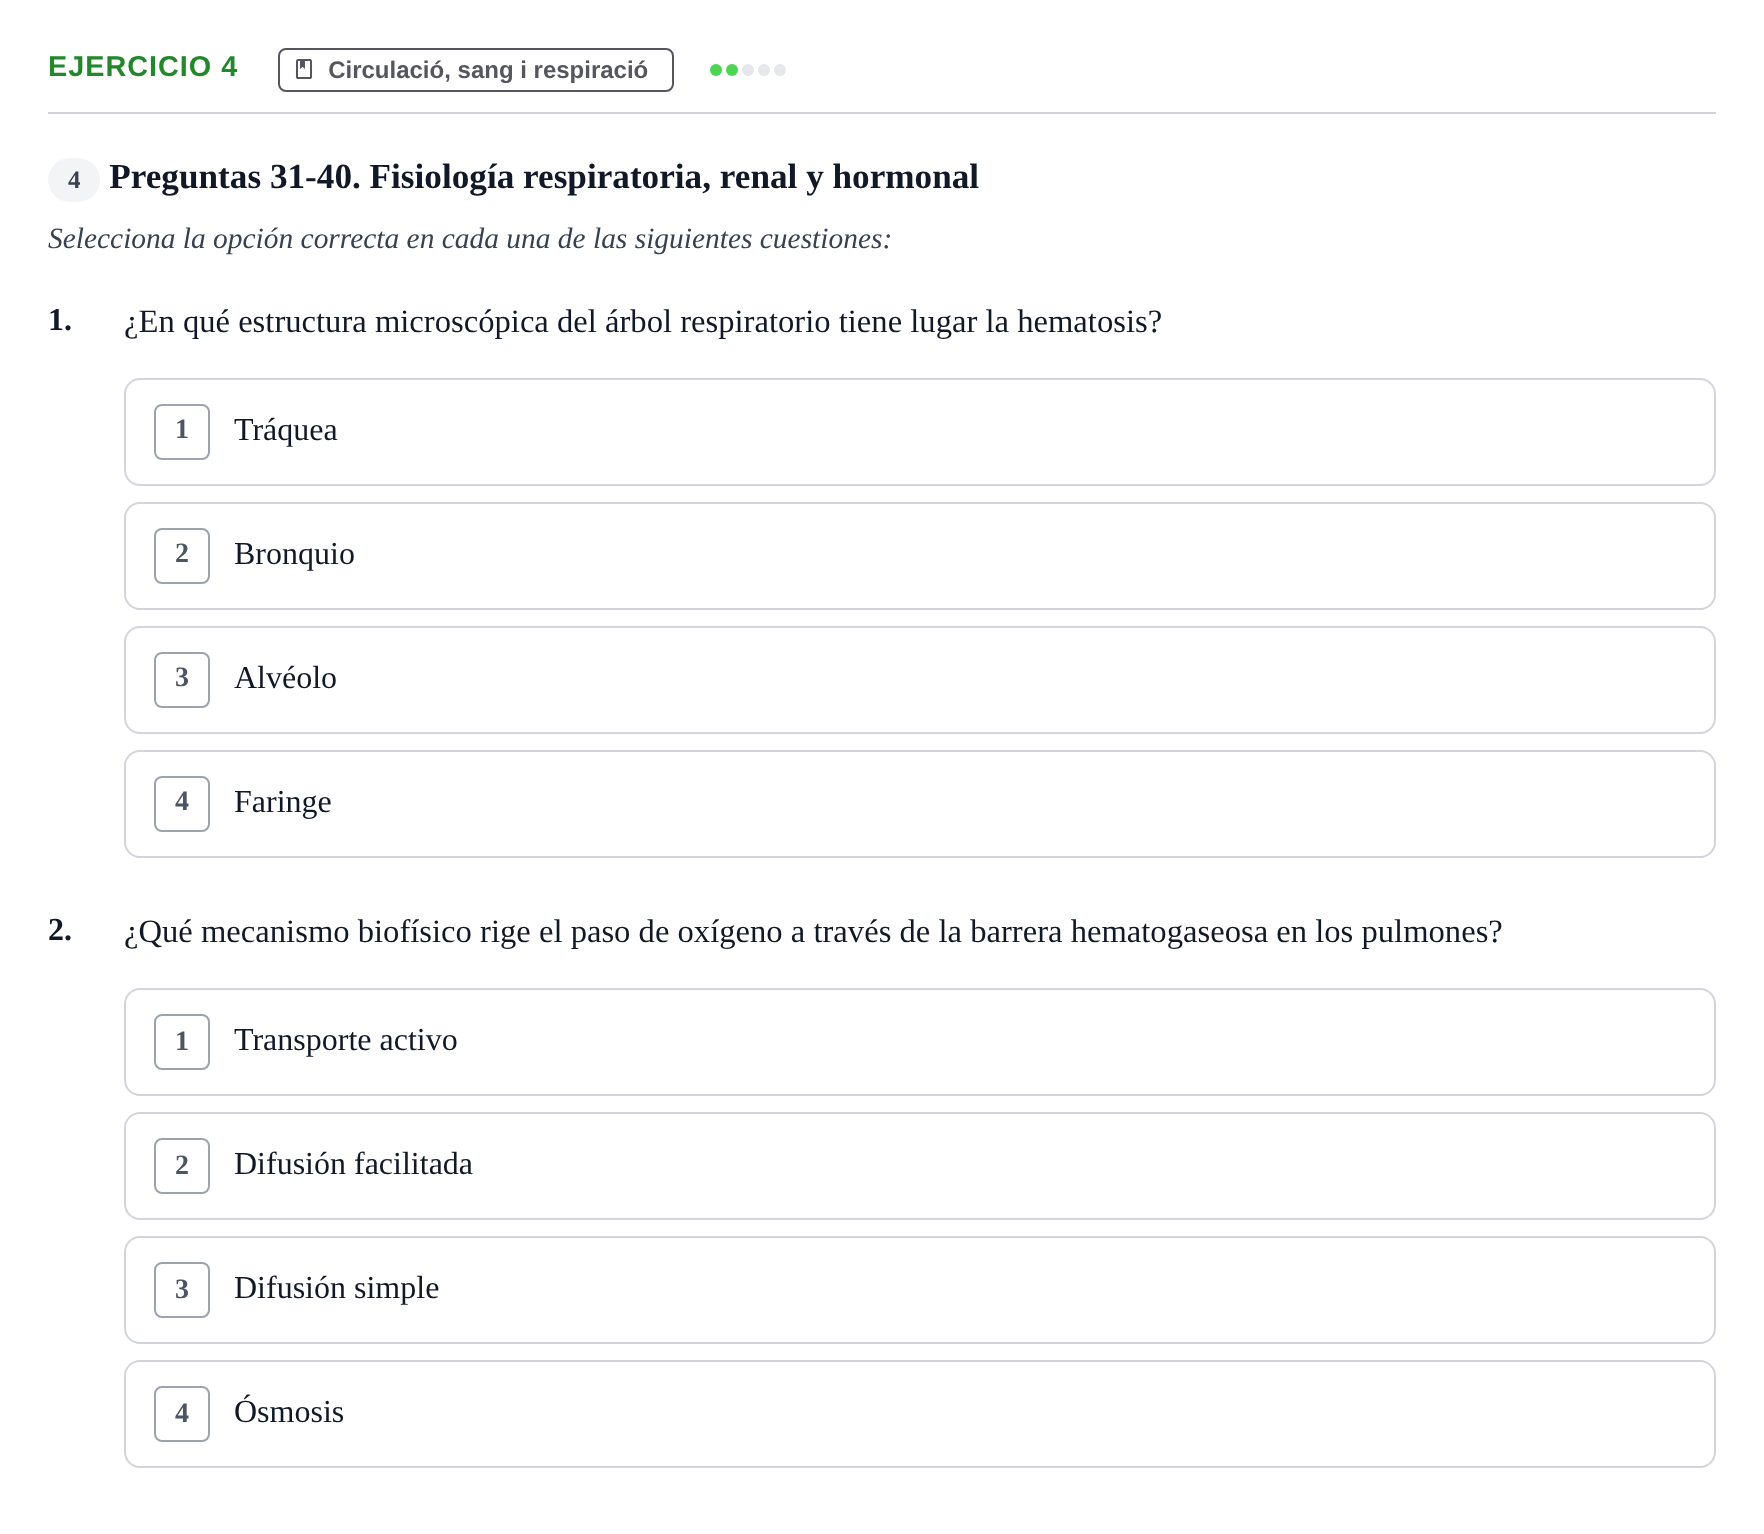Click the 'EJERCICIO 4' heading
Viewport: 1764px width, 1534px height.
(x=143, y=67)
